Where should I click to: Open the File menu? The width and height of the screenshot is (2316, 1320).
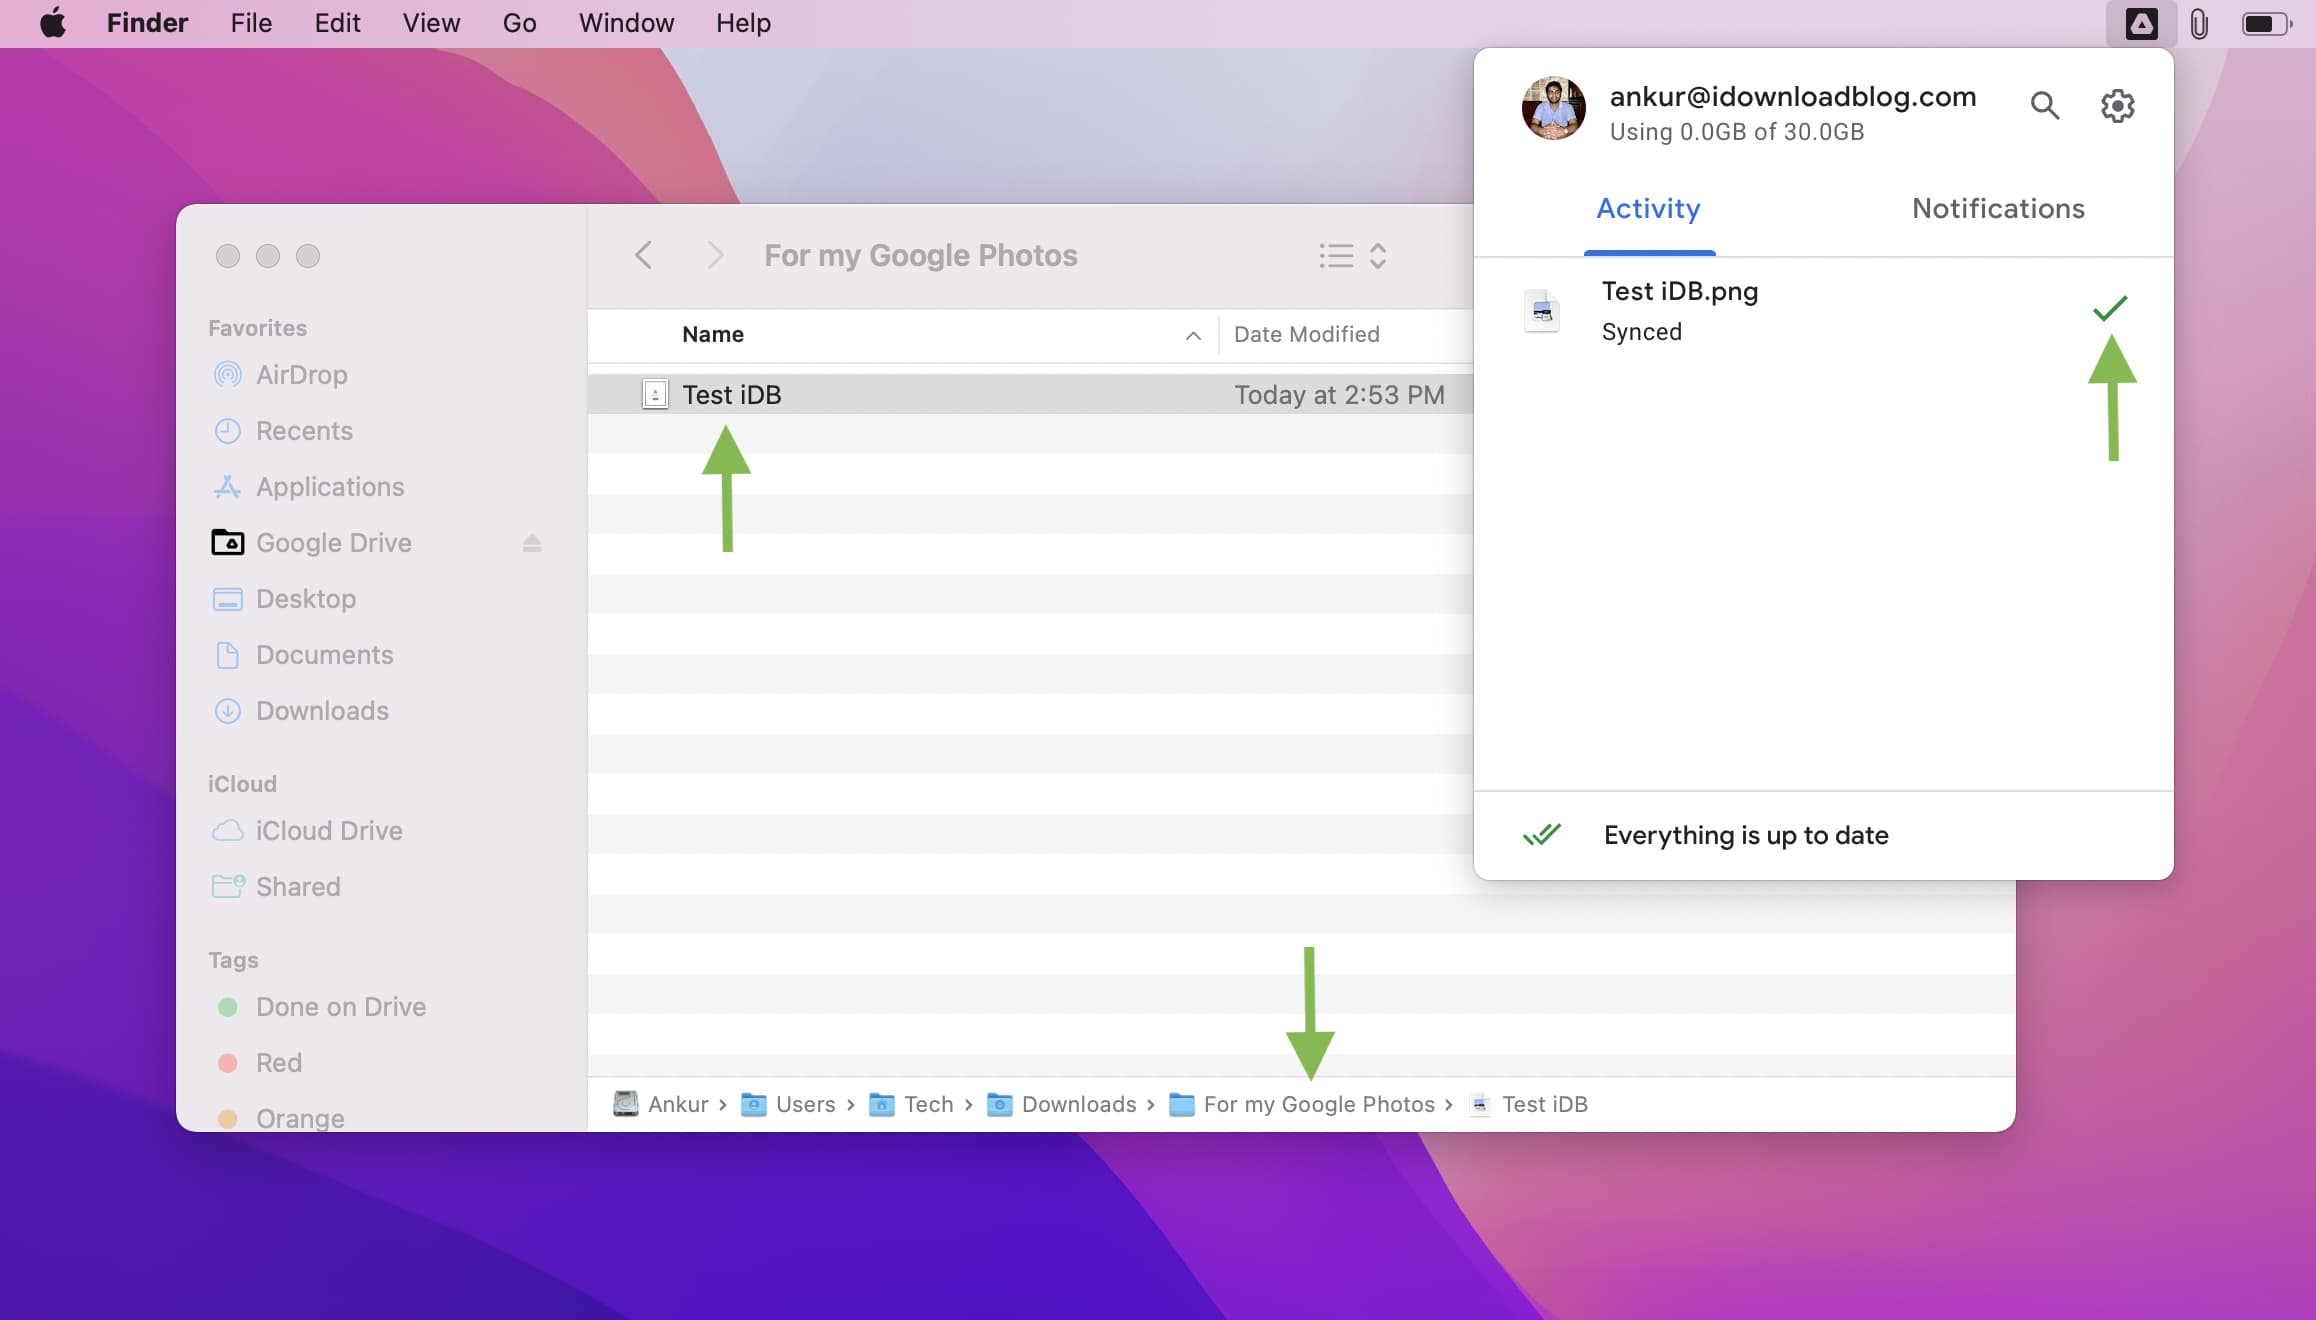(251, 23)
